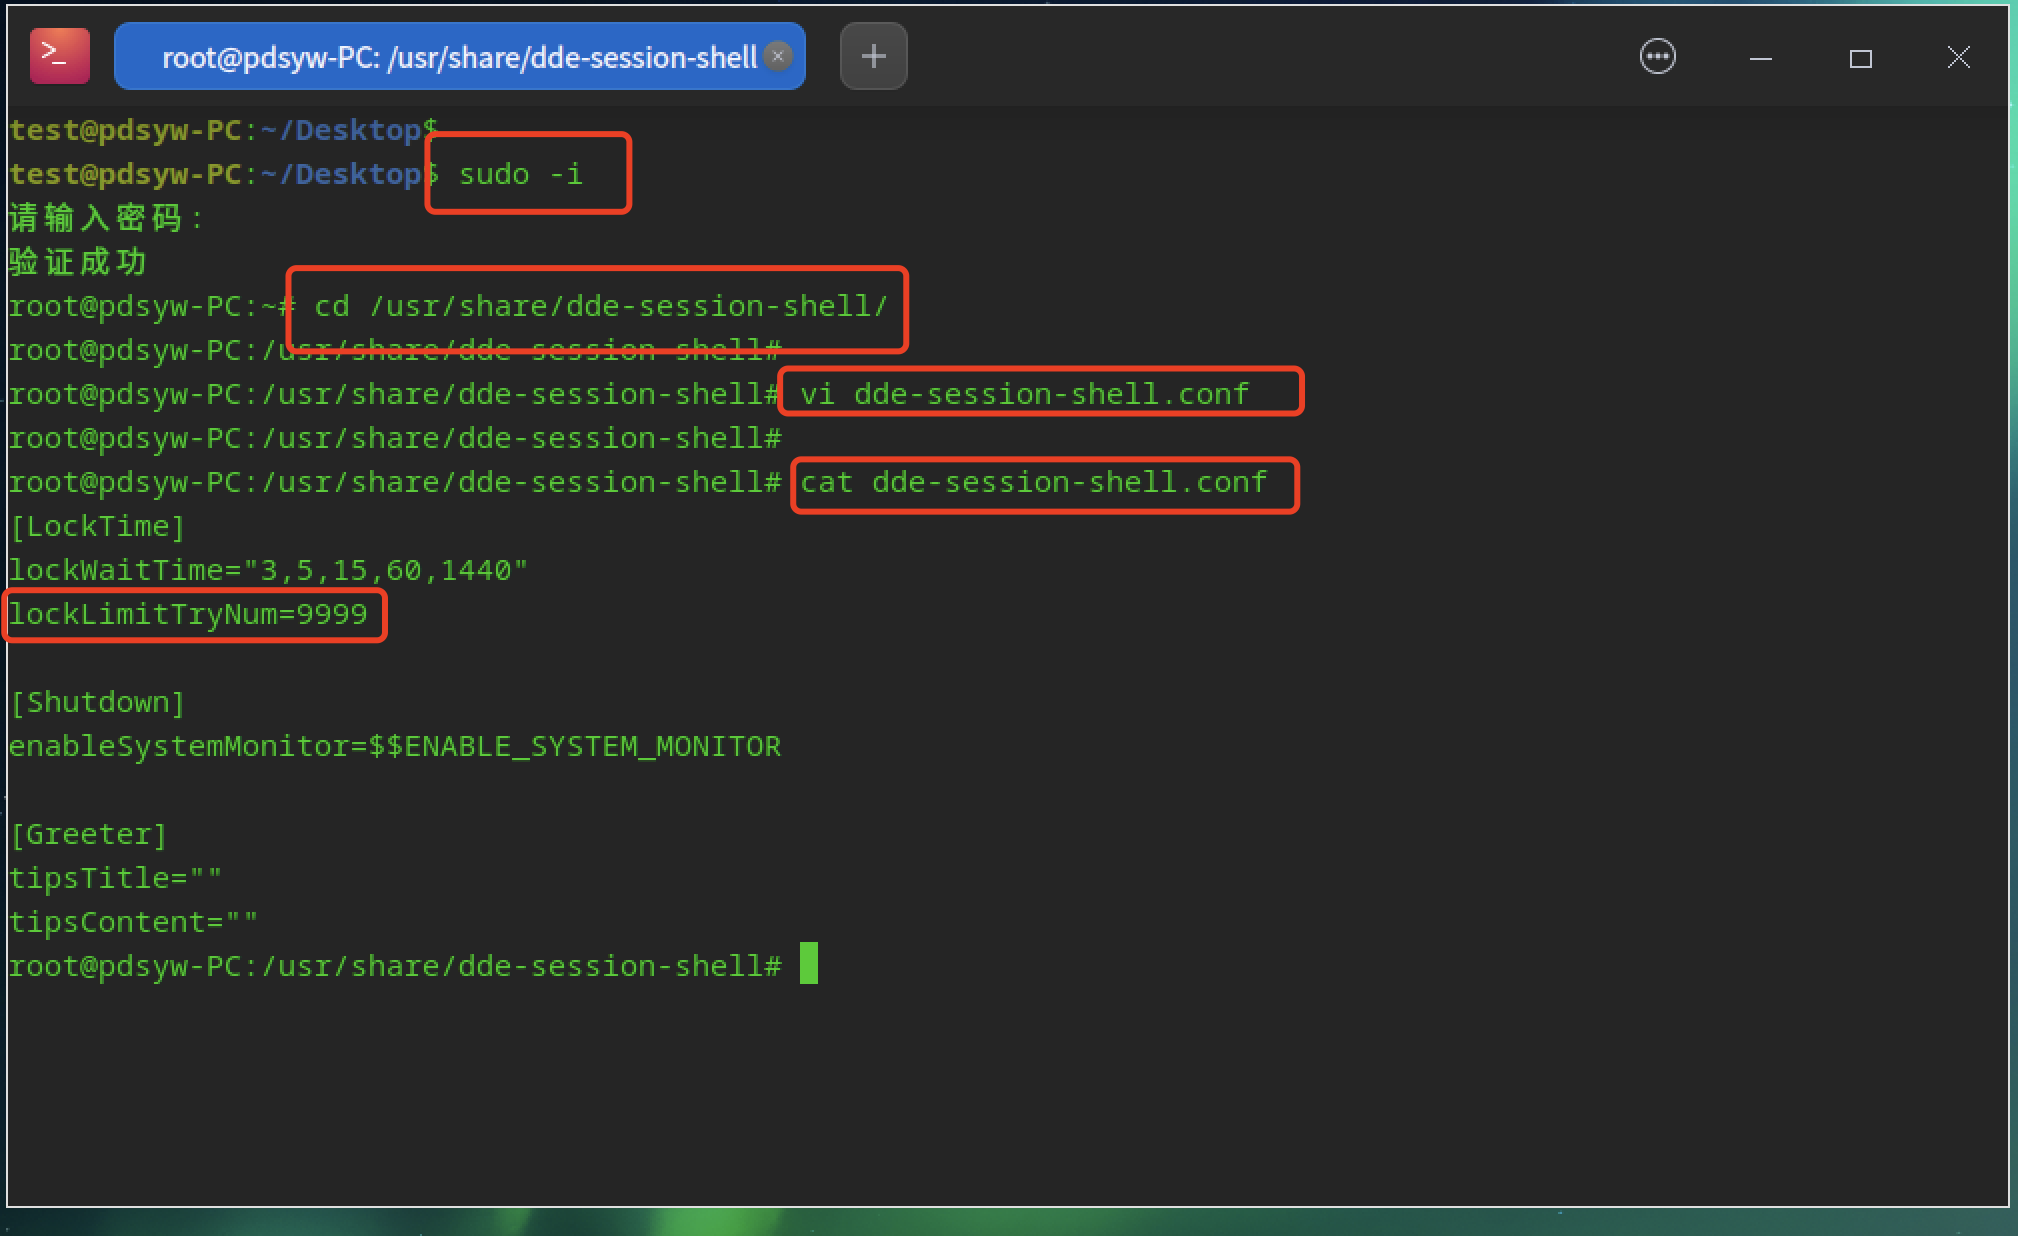
Task: Maximize the terminal window
Action: pos(1860,58)
